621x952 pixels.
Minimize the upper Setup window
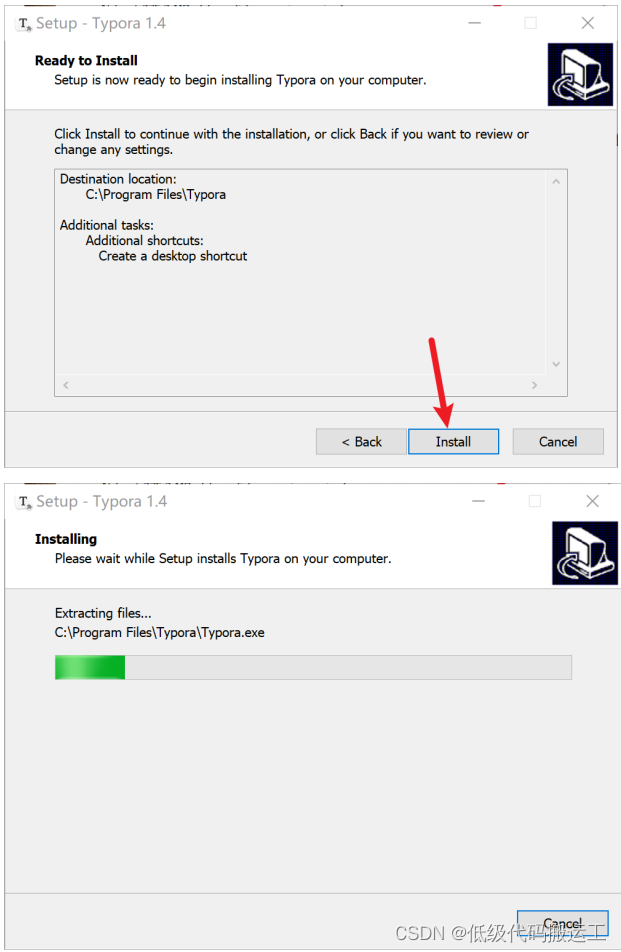(475, 23)
